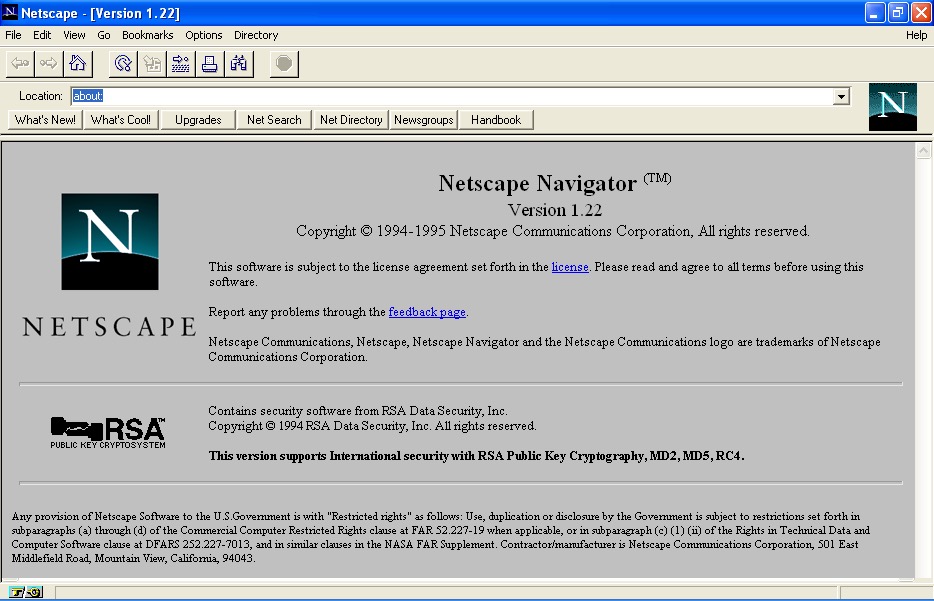Image resolution: width=934 pixels, height=601 pixels.
Task: Click the status bar message area
Action: (447, 592)
